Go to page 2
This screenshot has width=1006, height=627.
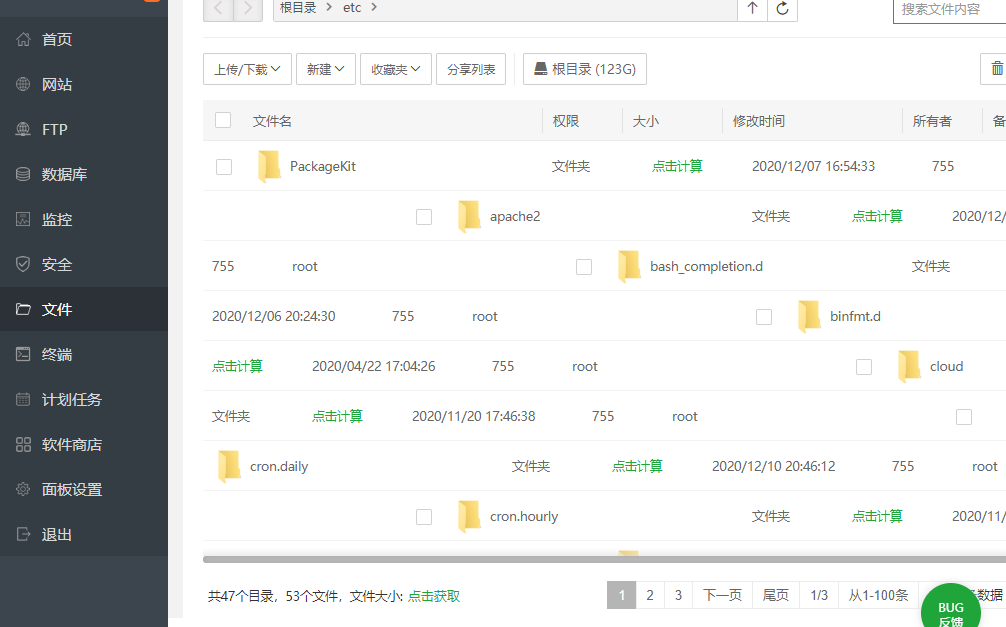pos(650,595)
